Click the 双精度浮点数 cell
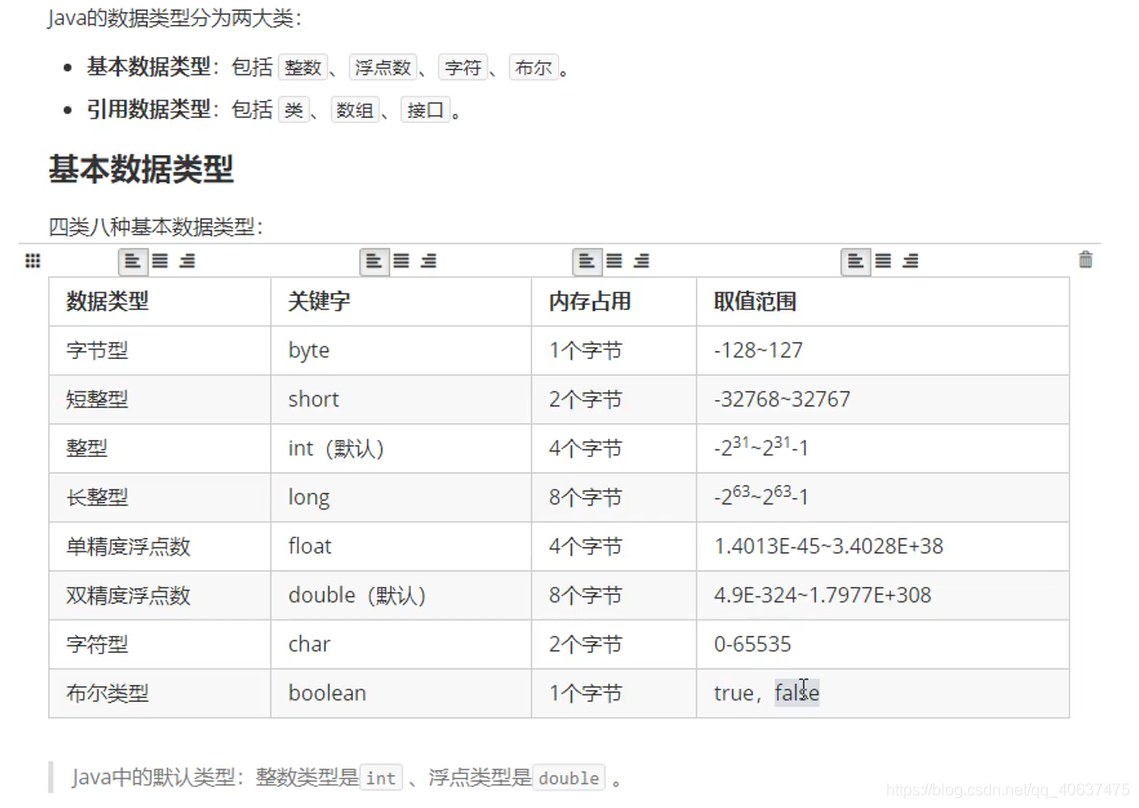The image size is (1139, 808). click(160, 596)
